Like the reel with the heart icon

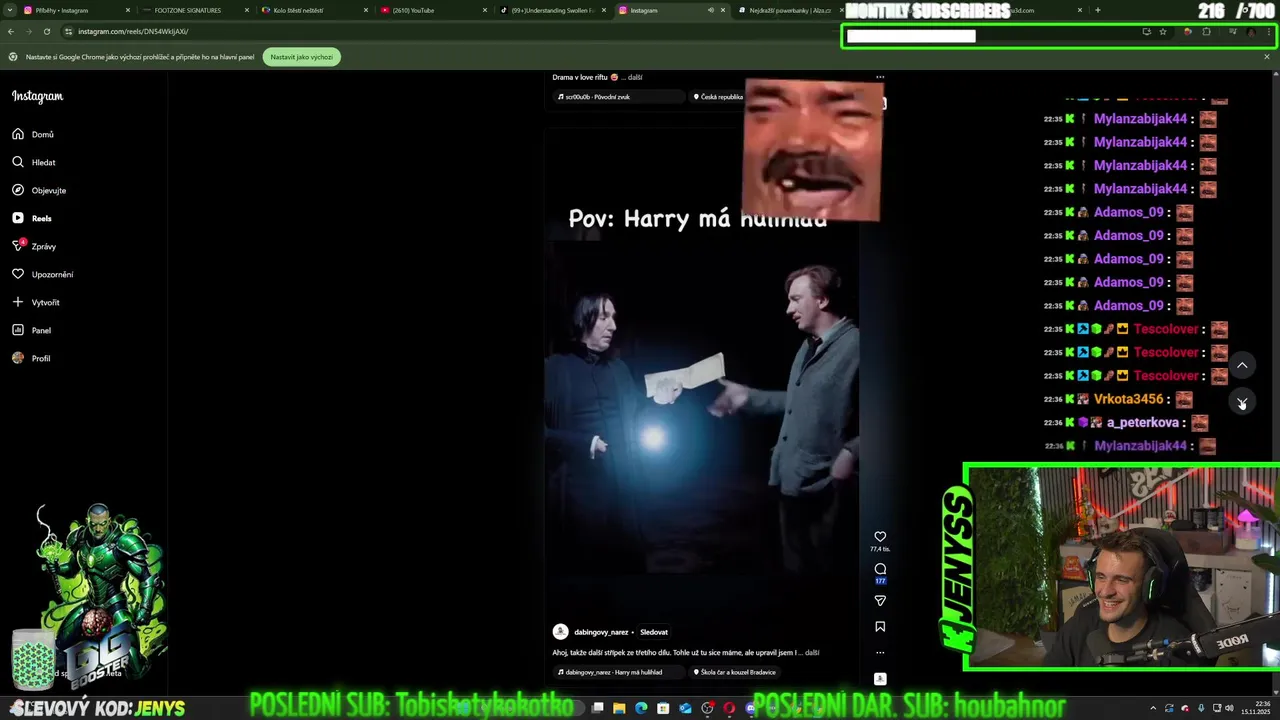880,537
